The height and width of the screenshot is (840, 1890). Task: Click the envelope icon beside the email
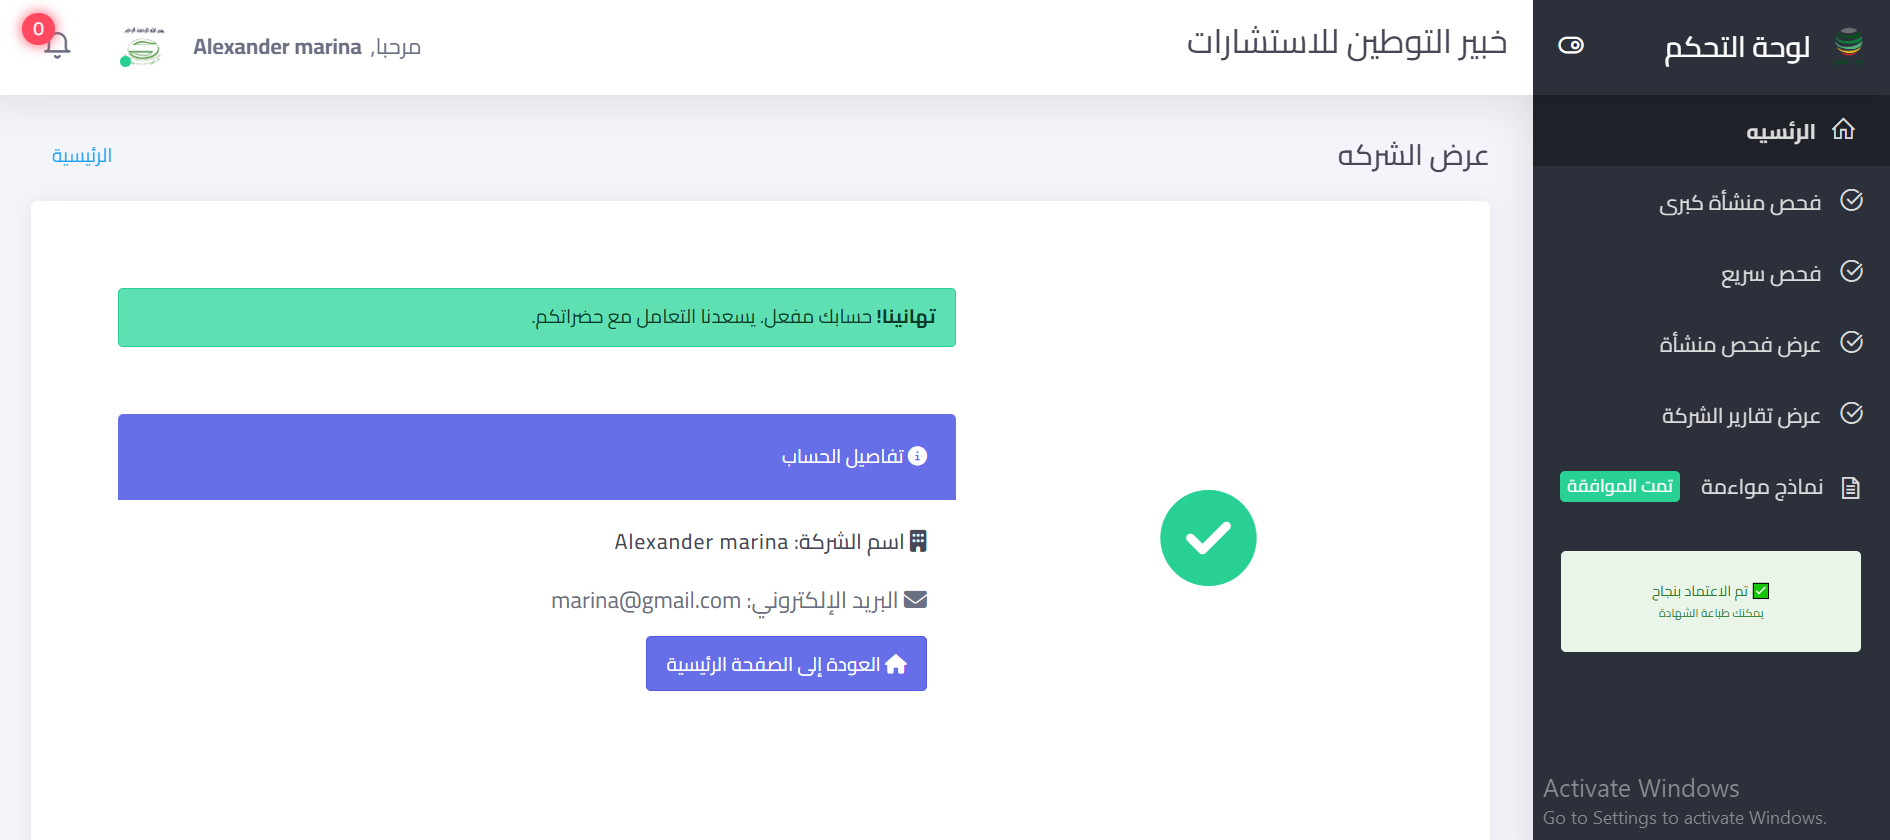click(x=915, y=600)
